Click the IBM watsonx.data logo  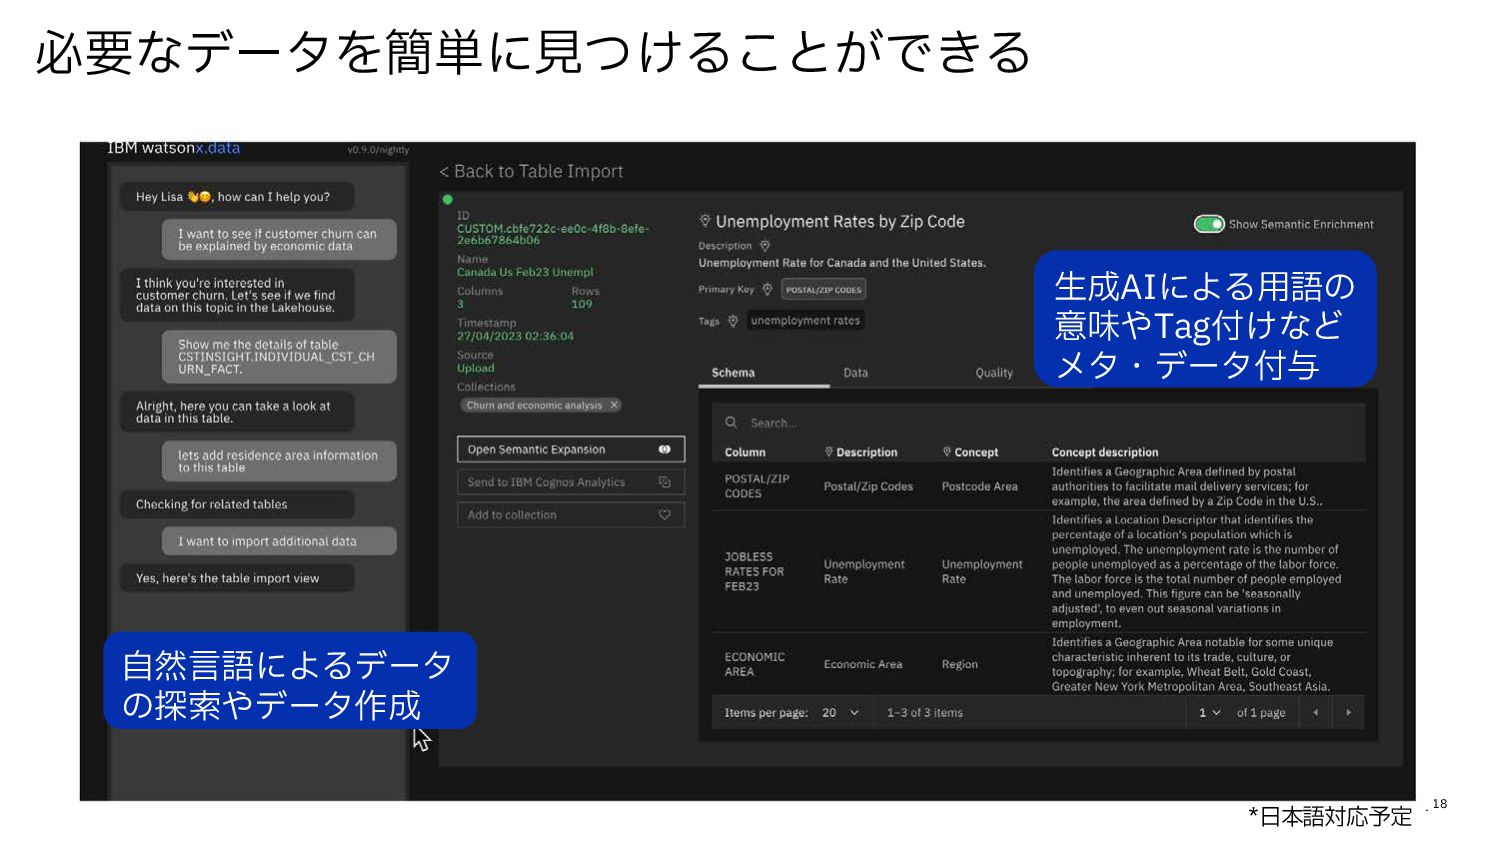click(174, 148)
